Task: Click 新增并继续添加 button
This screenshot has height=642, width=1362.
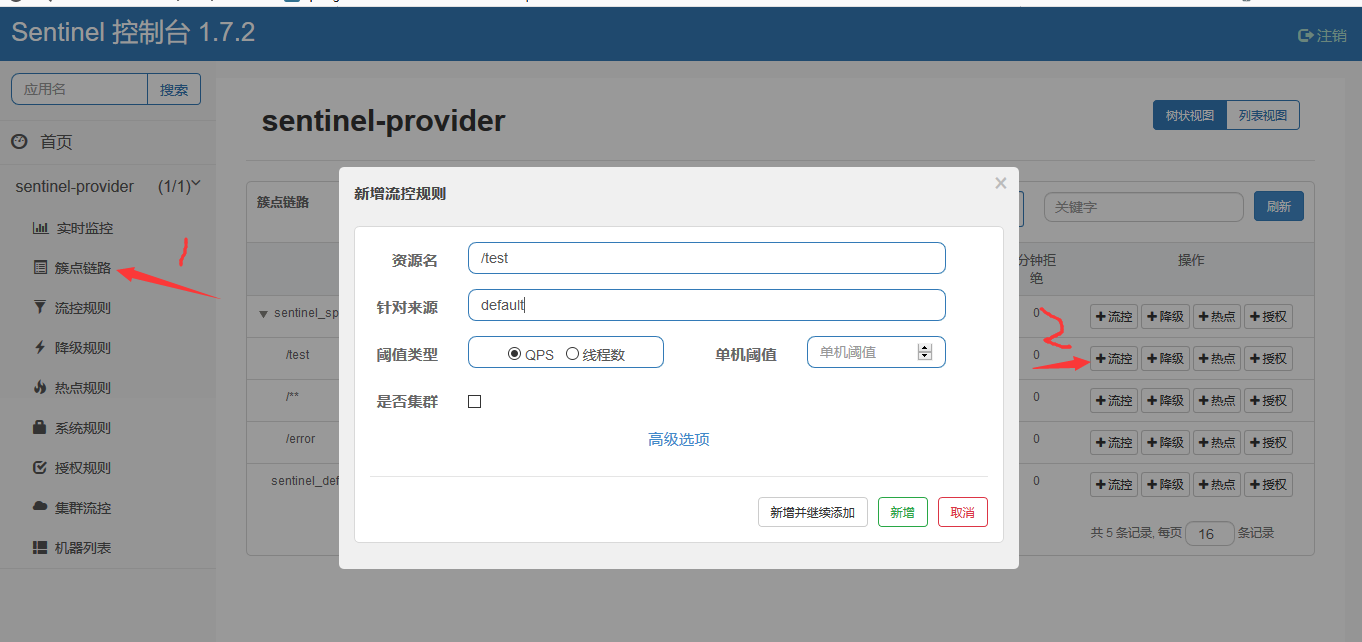Action: [813, 512]
